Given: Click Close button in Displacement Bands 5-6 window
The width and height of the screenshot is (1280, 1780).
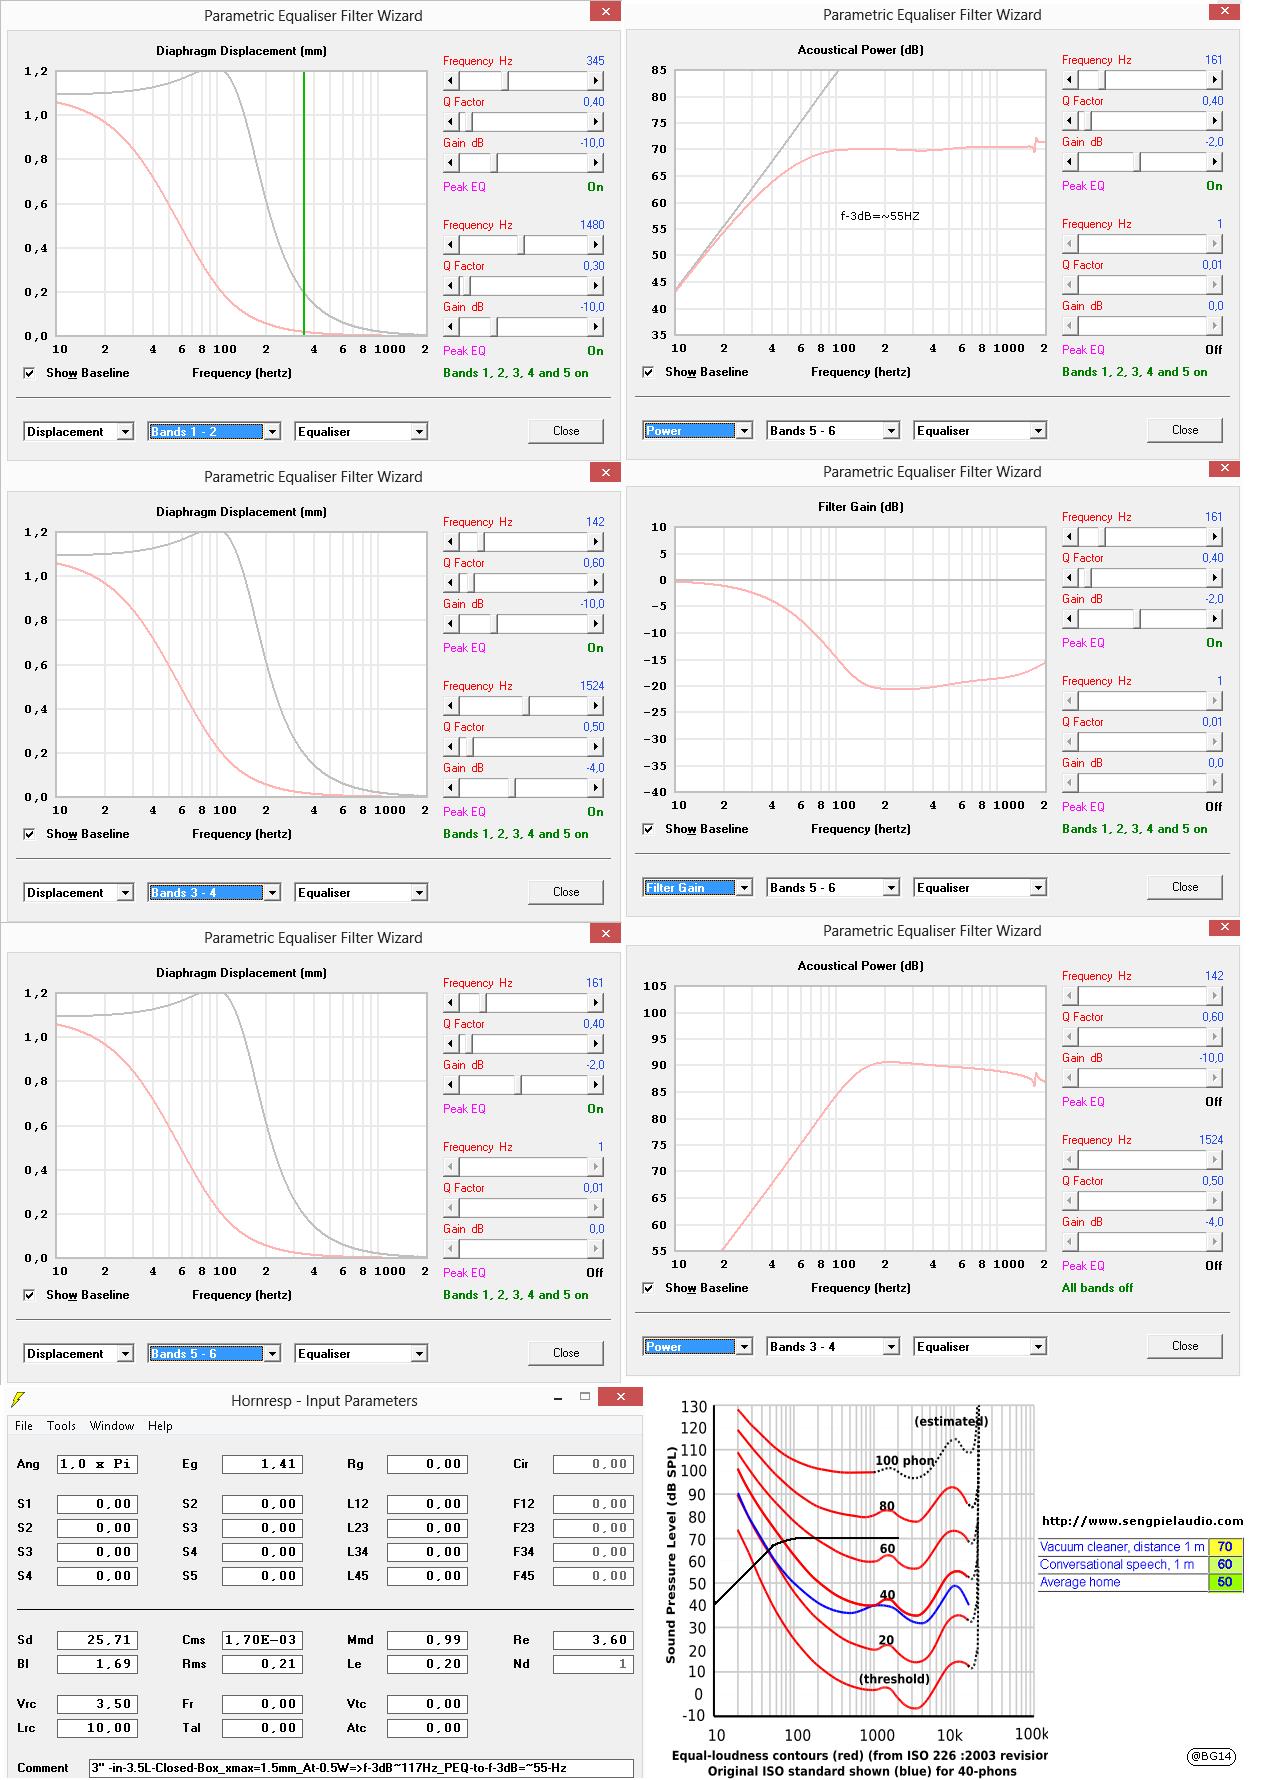Looking at the screenshot, I should (x=566, y=1353).
